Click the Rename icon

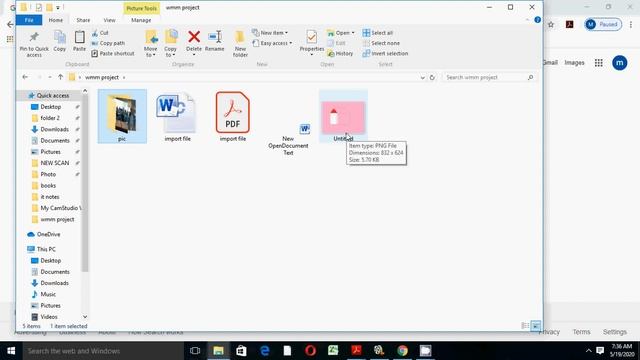215,37
